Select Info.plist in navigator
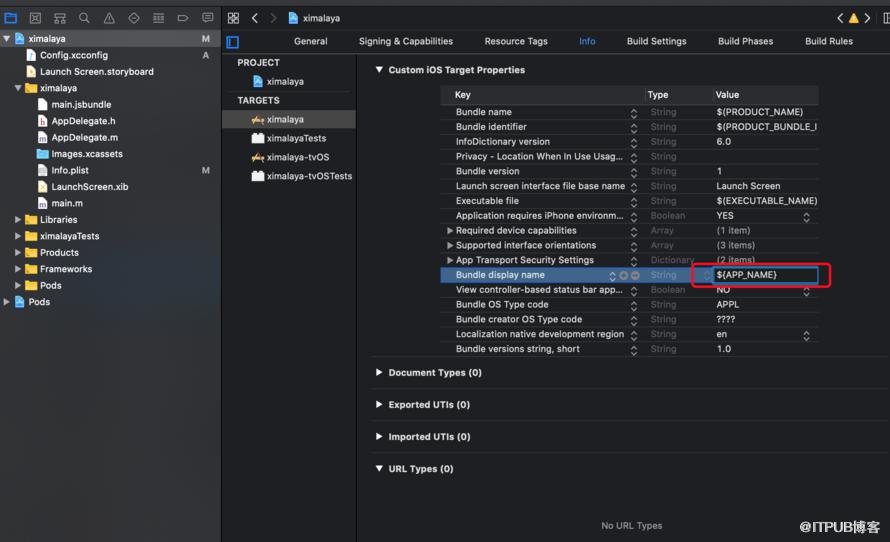The width and height of the screenshot is (890, 542). click(x=70, y=170)
